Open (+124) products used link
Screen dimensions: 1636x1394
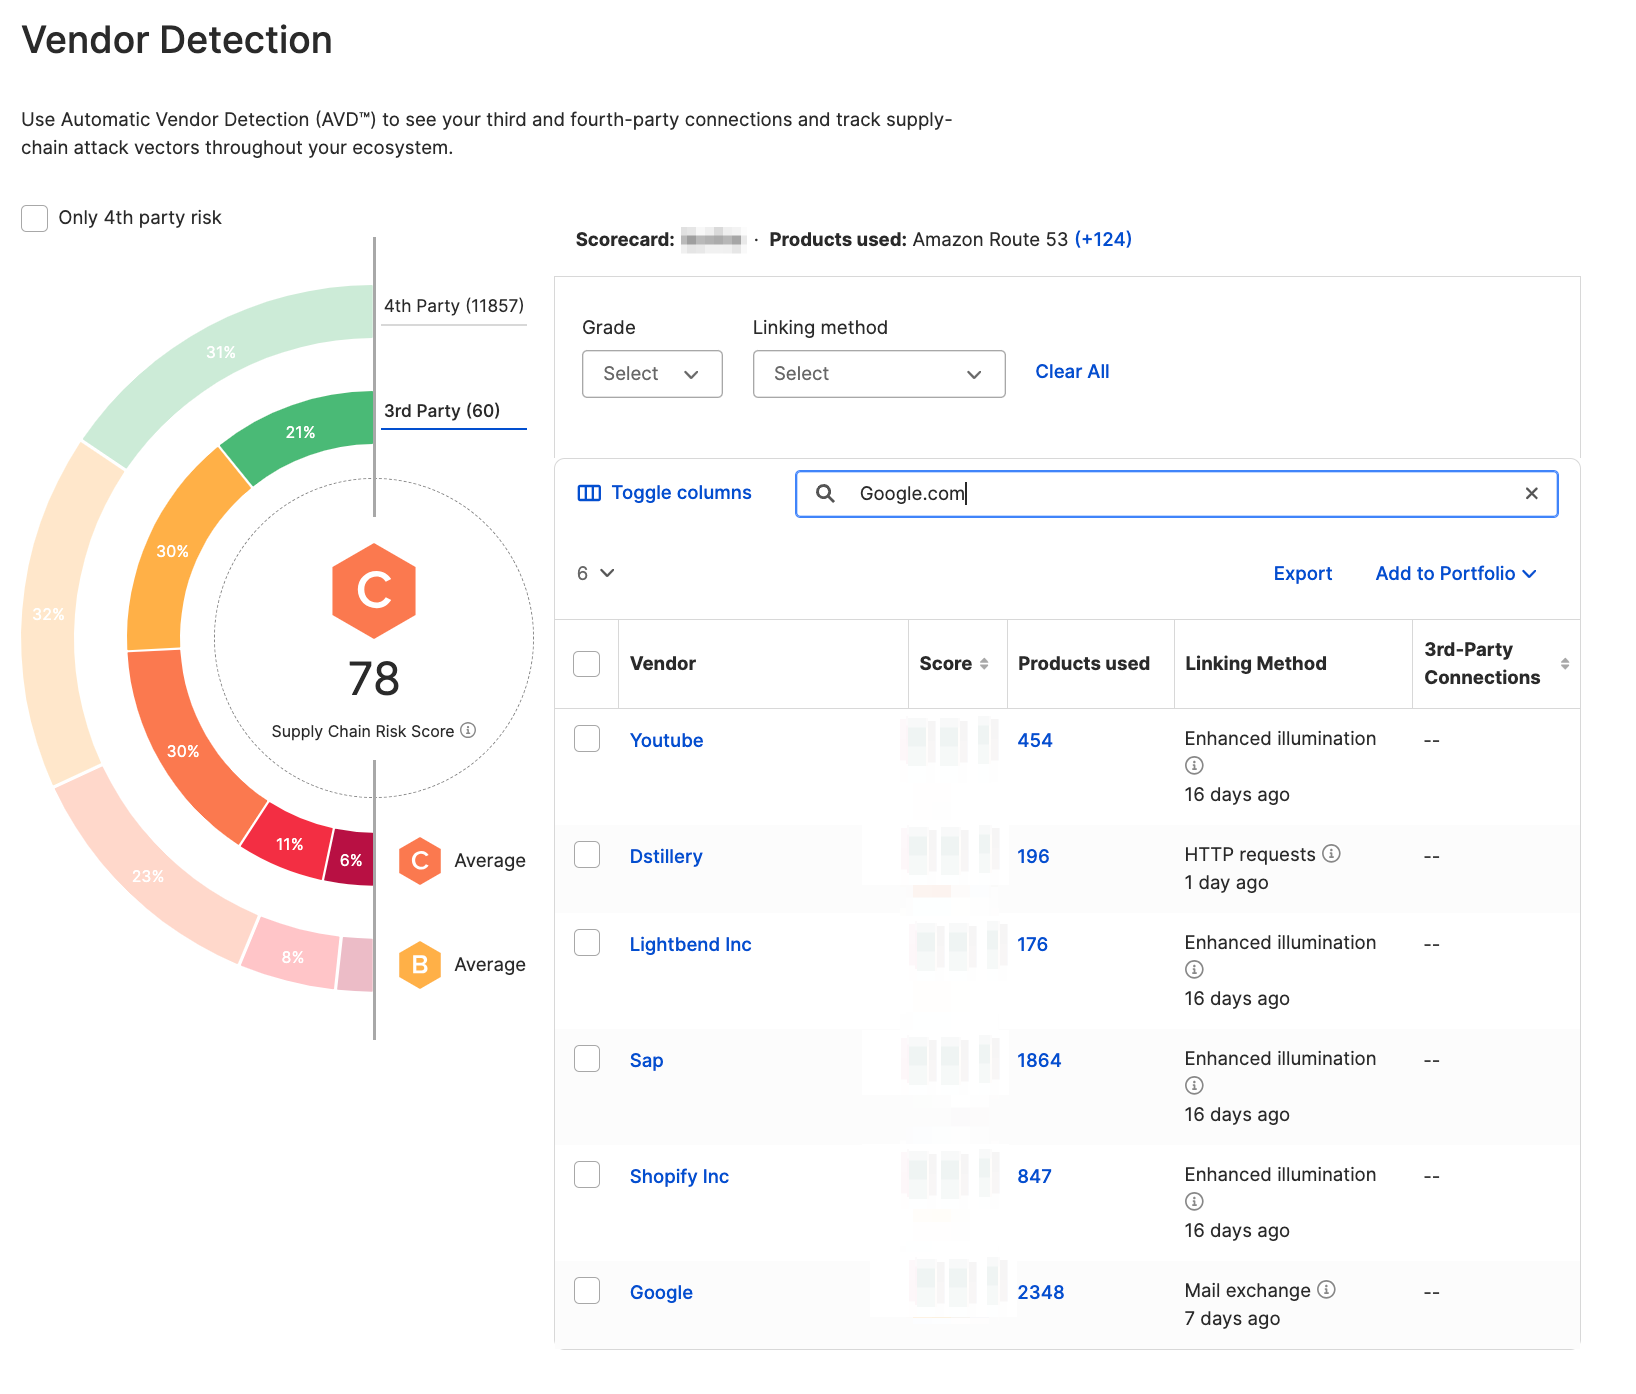click(1103, 239)
